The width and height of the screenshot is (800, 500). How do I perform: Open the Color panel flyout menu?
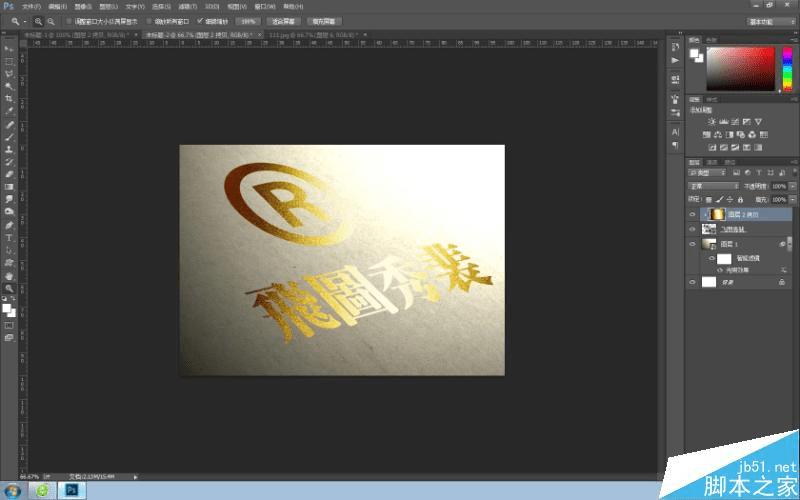pos(794,40)
